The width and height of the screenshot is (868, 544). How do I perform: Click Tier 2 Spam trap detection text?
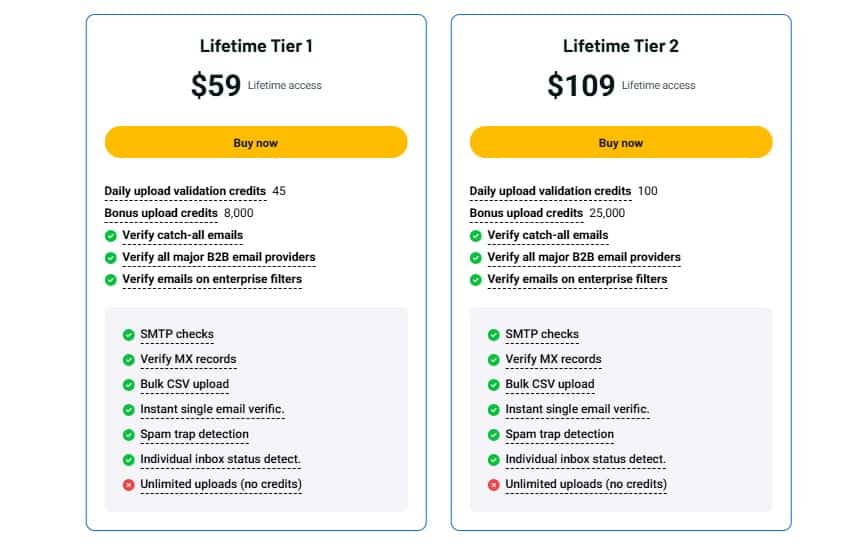(559, 434)
